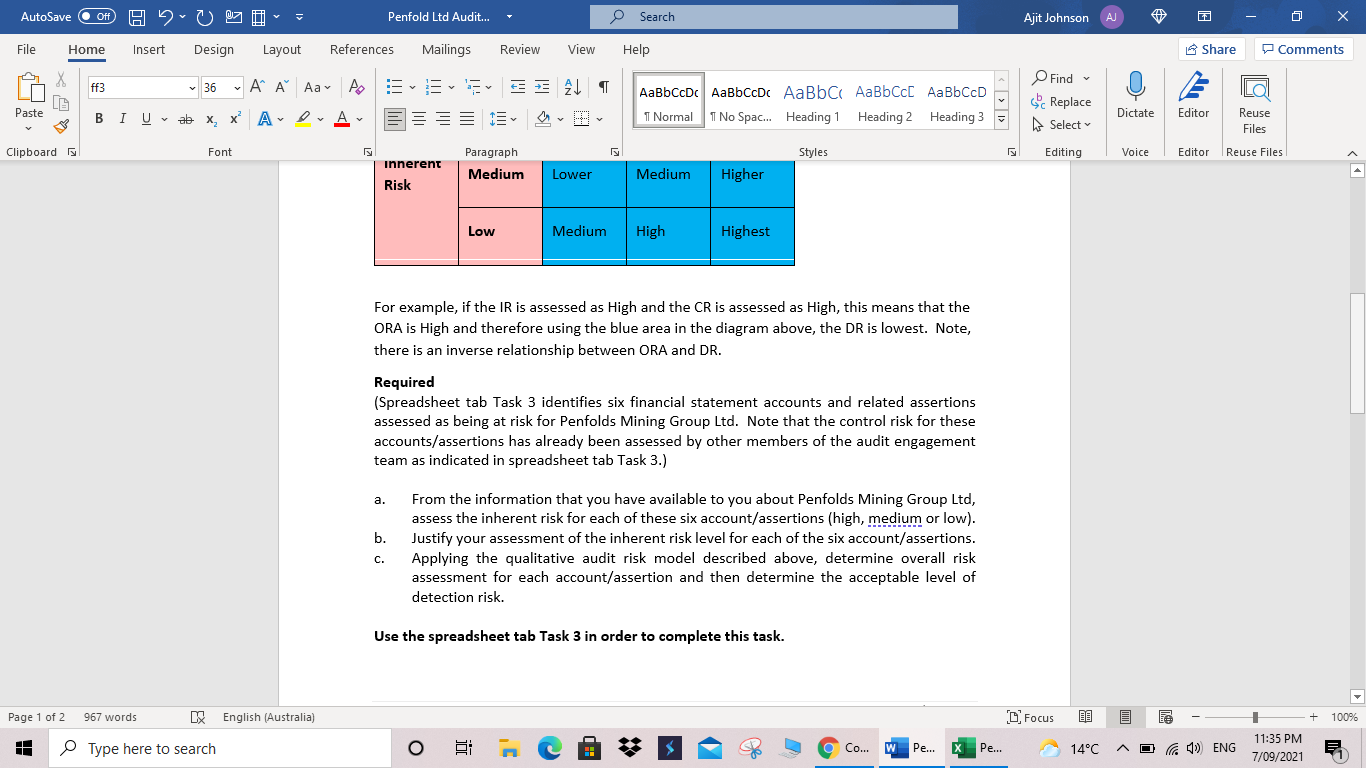Open Reuse Files pane
Viewport: 1366px width, 768px height.
point(1253,105)
